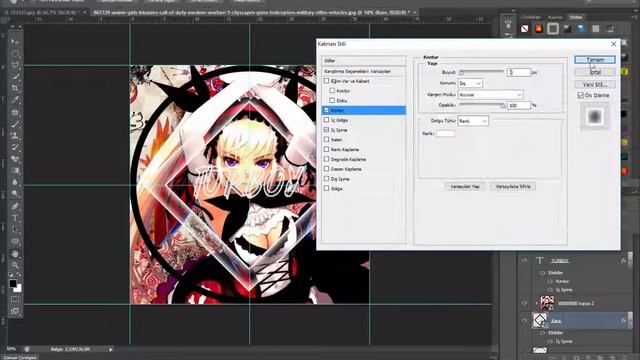Viewport: 640px width, 360px height.
Task: Switch to Stiller panel tab
Action: [x=576, y=17]
